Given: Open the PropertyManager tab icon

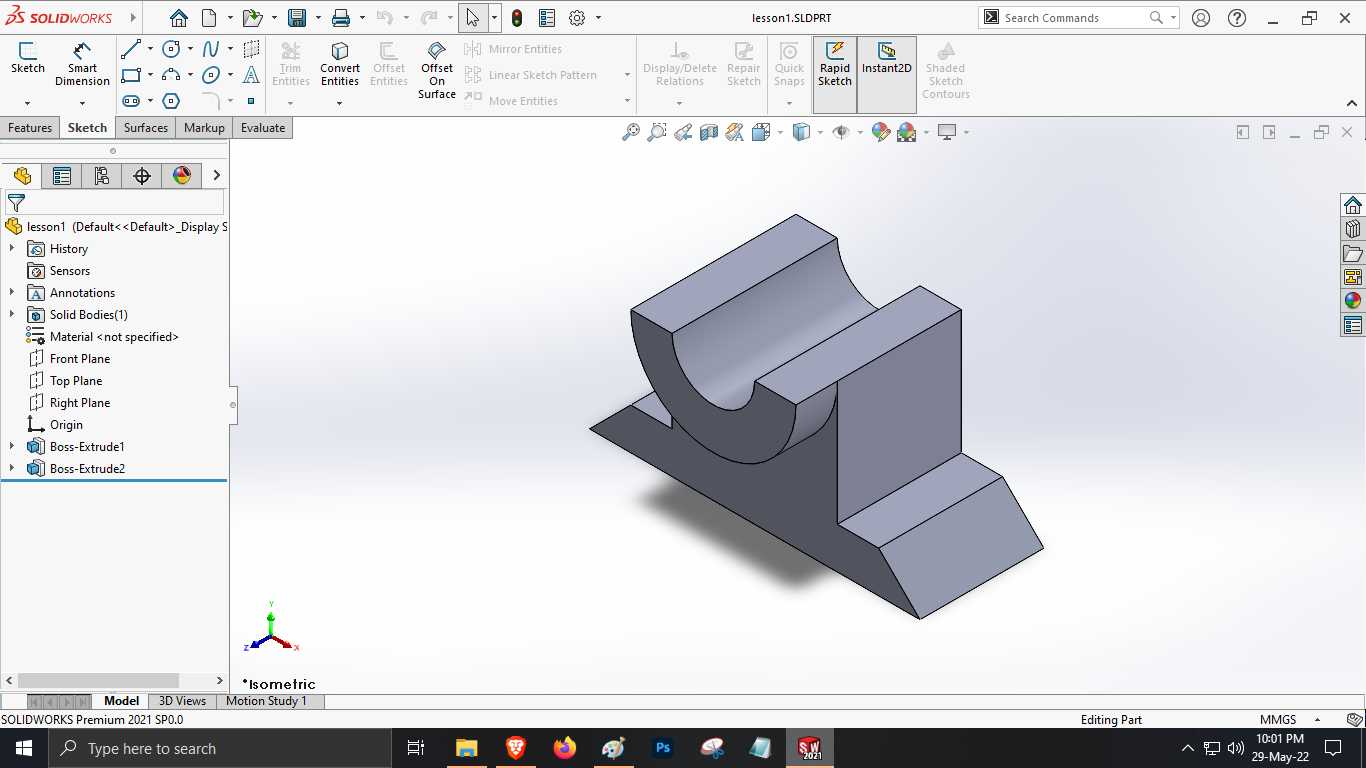Looking at the screenshot, I should 62,176.
